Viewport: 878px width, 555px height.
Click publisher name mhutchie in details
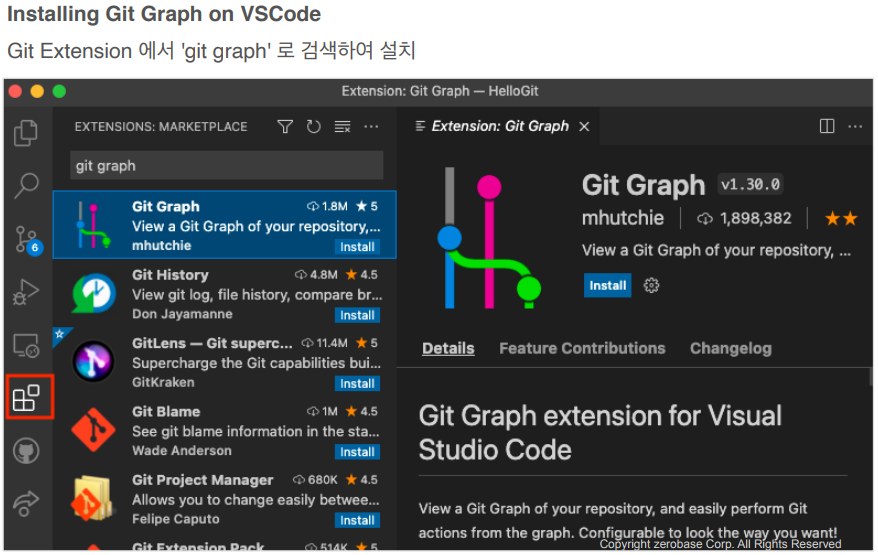coord(623,218)
